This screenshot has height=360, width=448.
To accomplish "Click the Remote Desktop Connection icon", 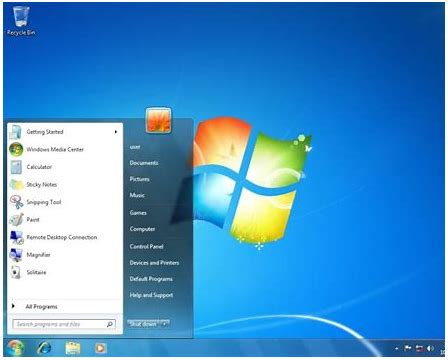I will (x=16, y=237).
